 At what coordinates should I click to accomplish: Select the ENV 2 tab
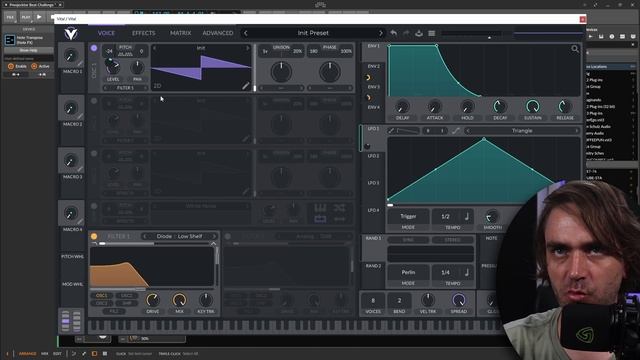coord(373,66)
